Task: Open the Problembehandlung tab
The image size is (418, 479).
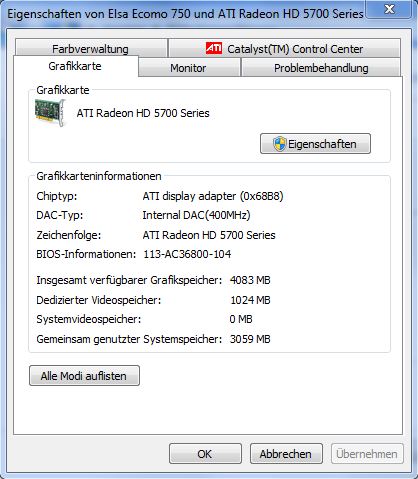Action: 321,68
